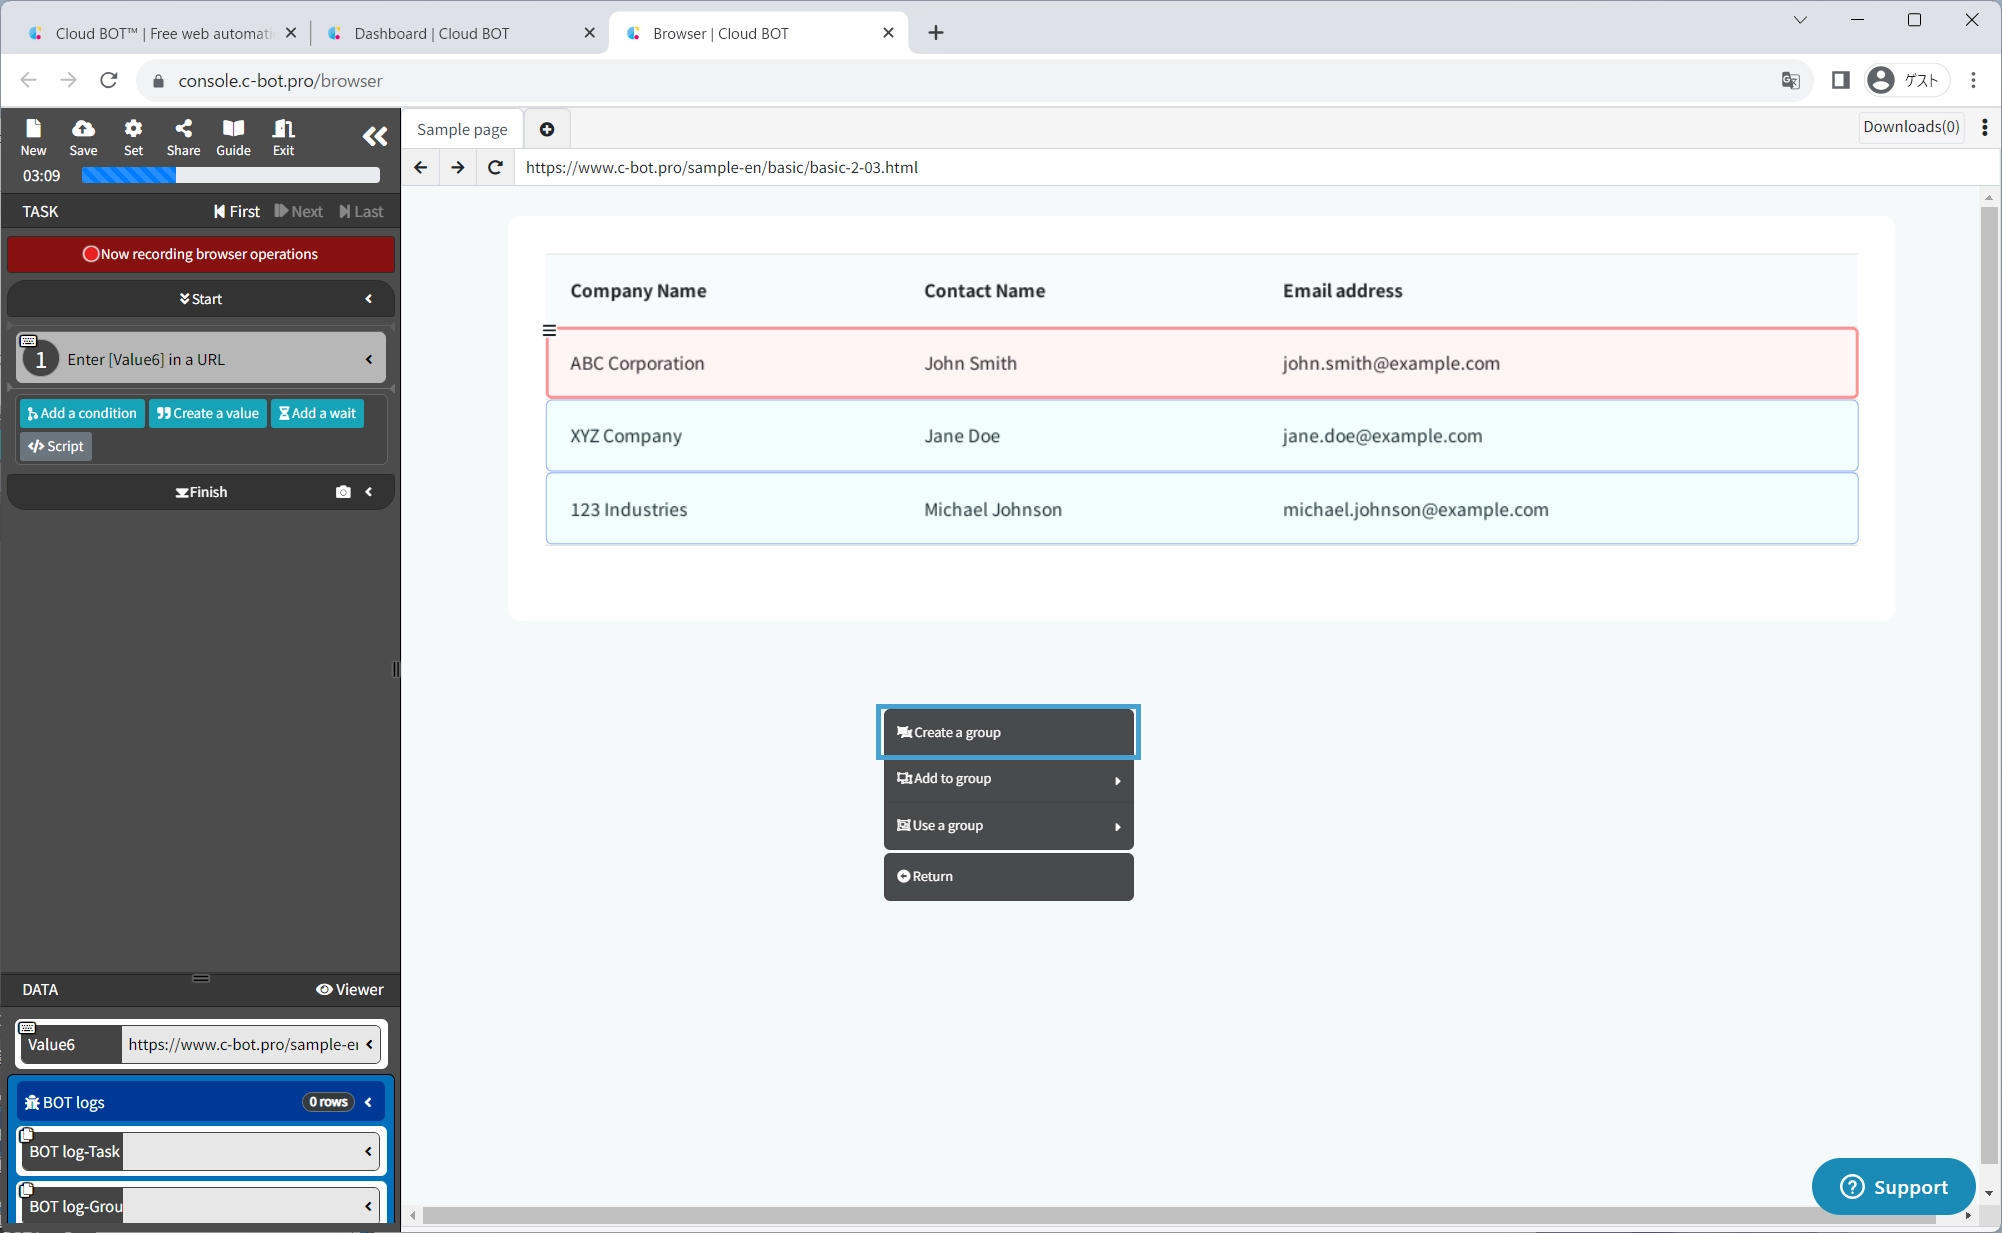The width and height of the screenshot is (2002, 1233).
Task: Click the virtual browser URL field
Action: pos(1000,167)
